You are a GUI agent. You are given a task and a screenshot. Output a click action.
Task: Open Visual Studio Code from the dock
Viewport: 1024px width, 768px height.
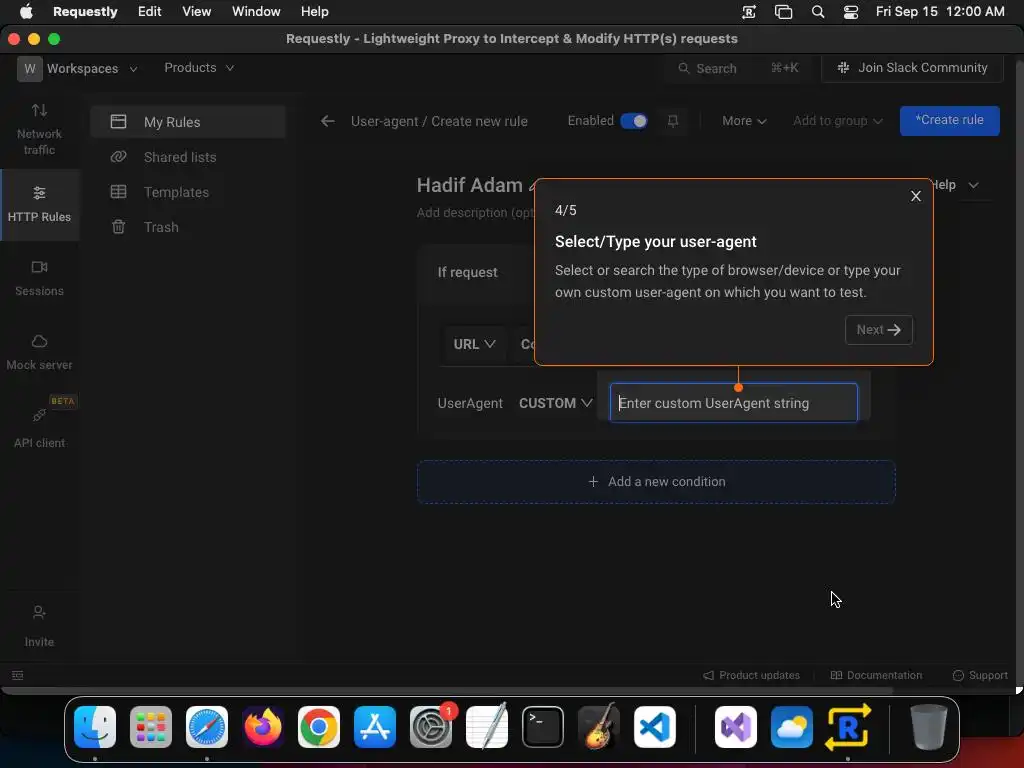click(x=654, y=727)
